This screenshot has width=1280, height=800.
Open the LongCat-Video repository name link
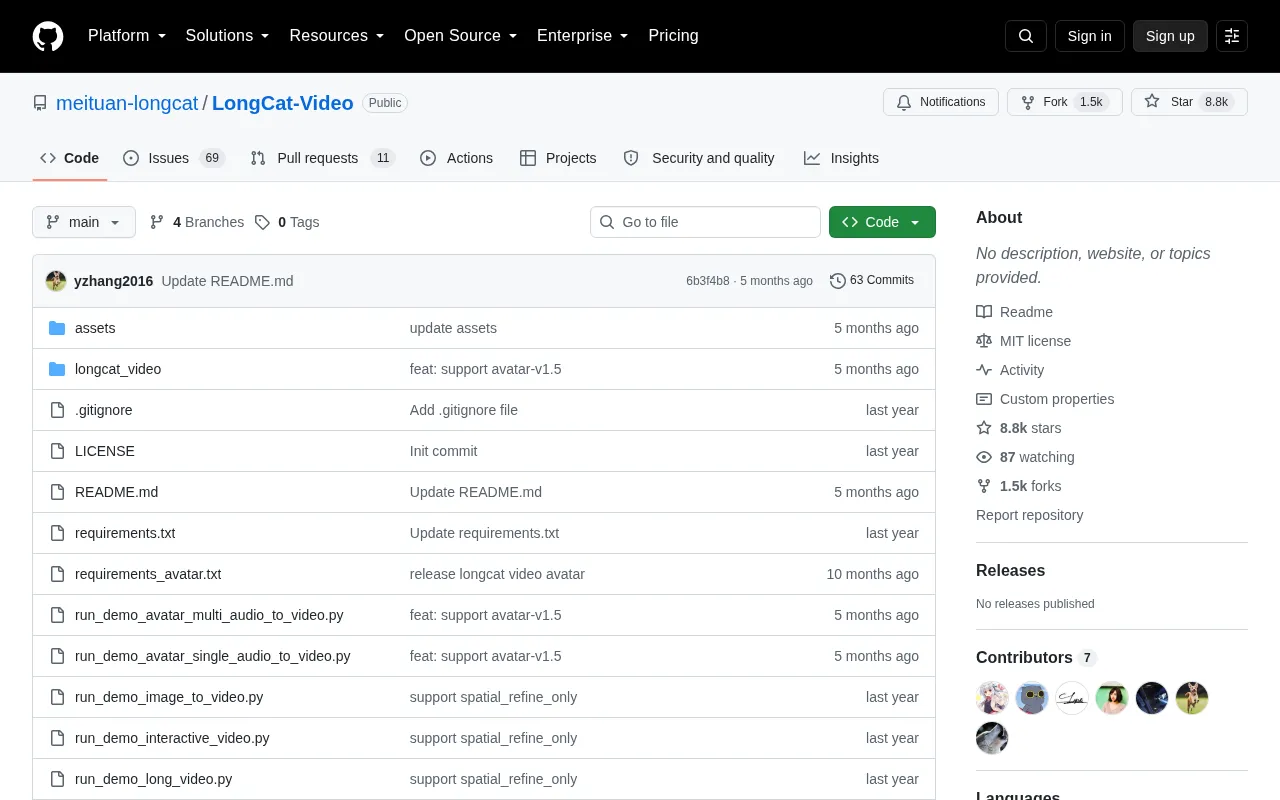283,103
